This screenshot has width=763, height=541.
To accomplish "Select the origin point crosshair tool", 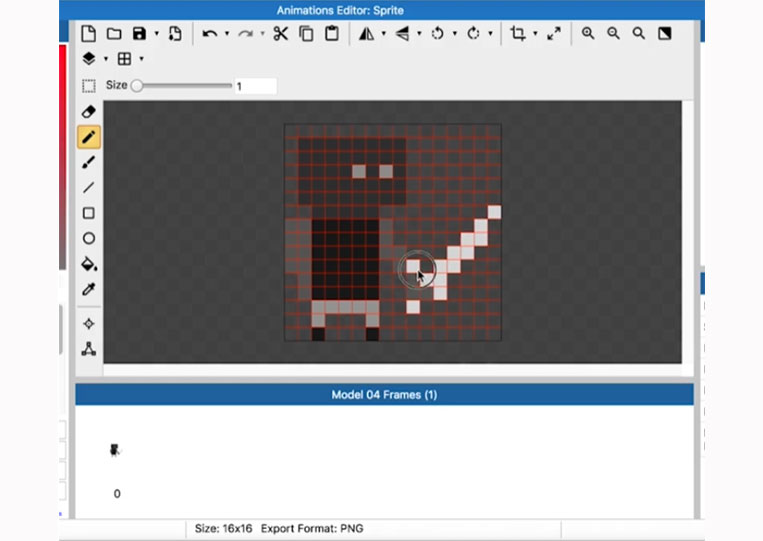I will (x=89, y=324).
